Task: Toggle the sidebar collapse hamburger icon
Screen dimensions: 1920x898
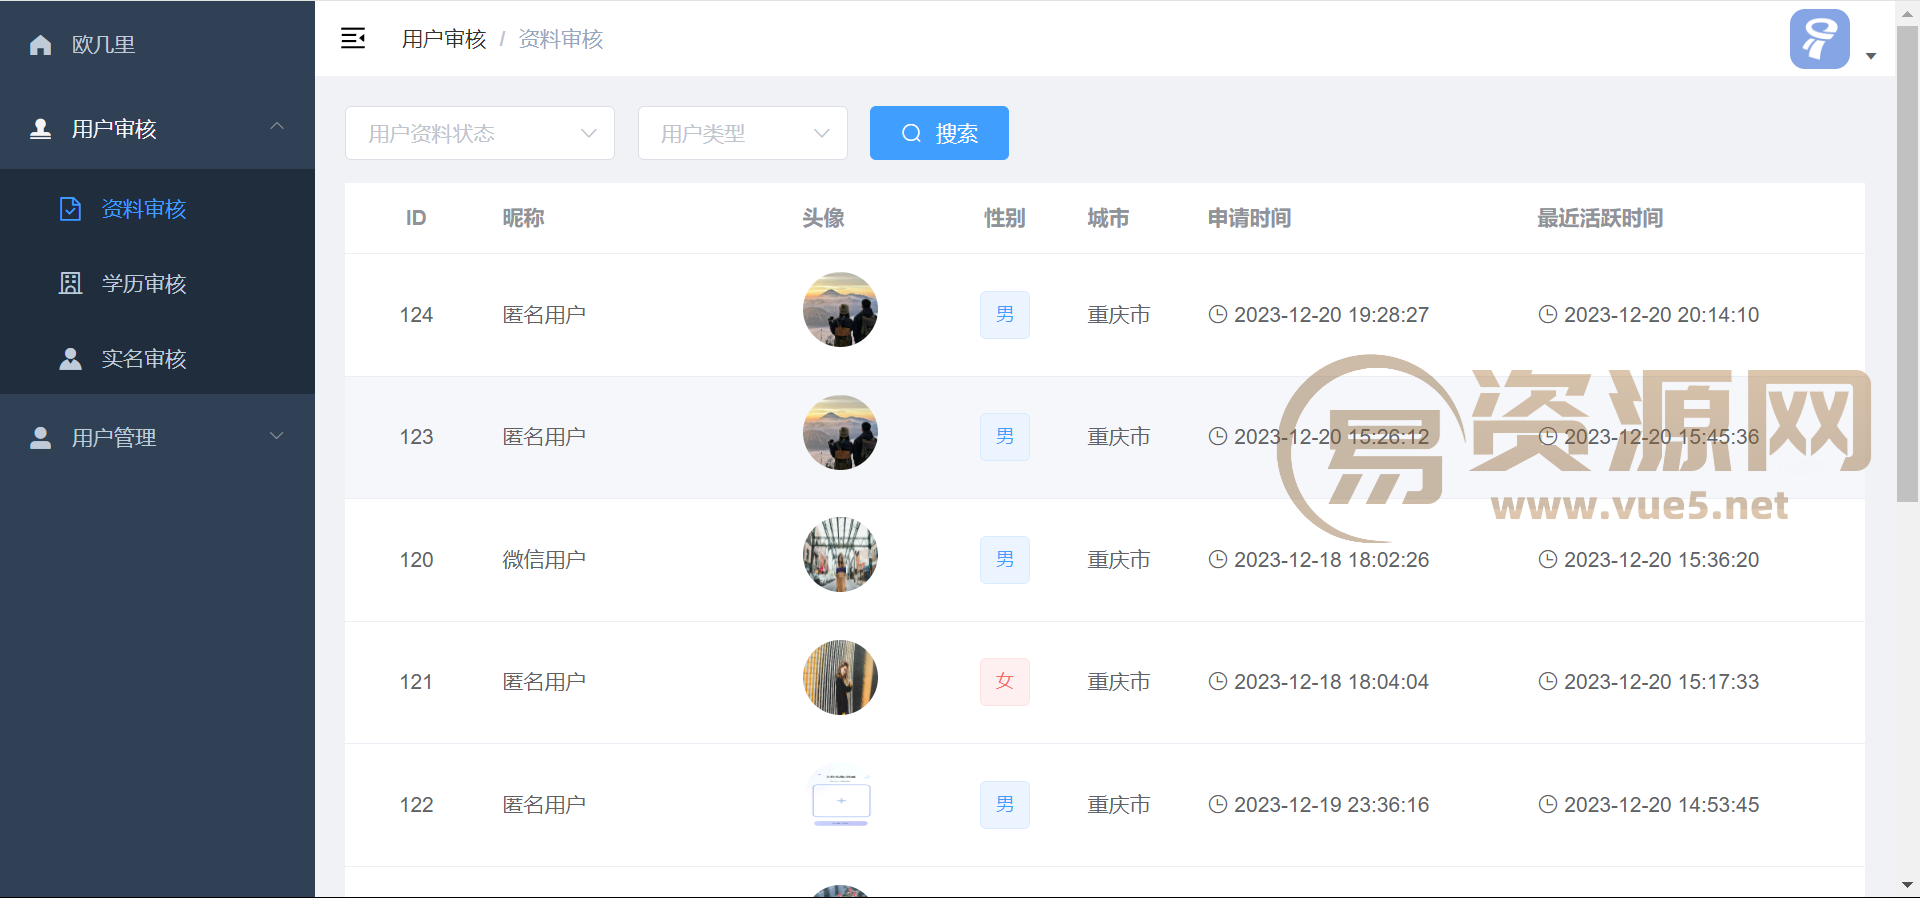Action: [x=353, y=38]
